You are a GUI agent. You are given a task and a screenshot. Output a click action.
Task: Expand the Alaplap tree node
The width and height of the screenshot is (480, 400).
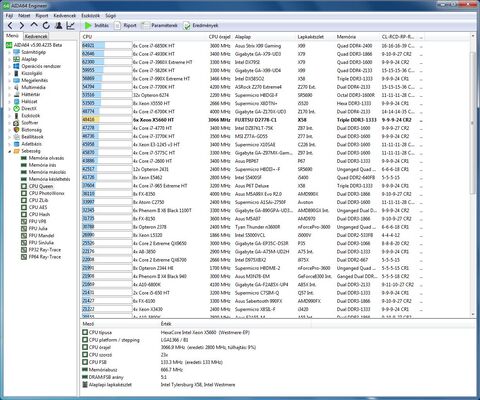click(9, 59)
